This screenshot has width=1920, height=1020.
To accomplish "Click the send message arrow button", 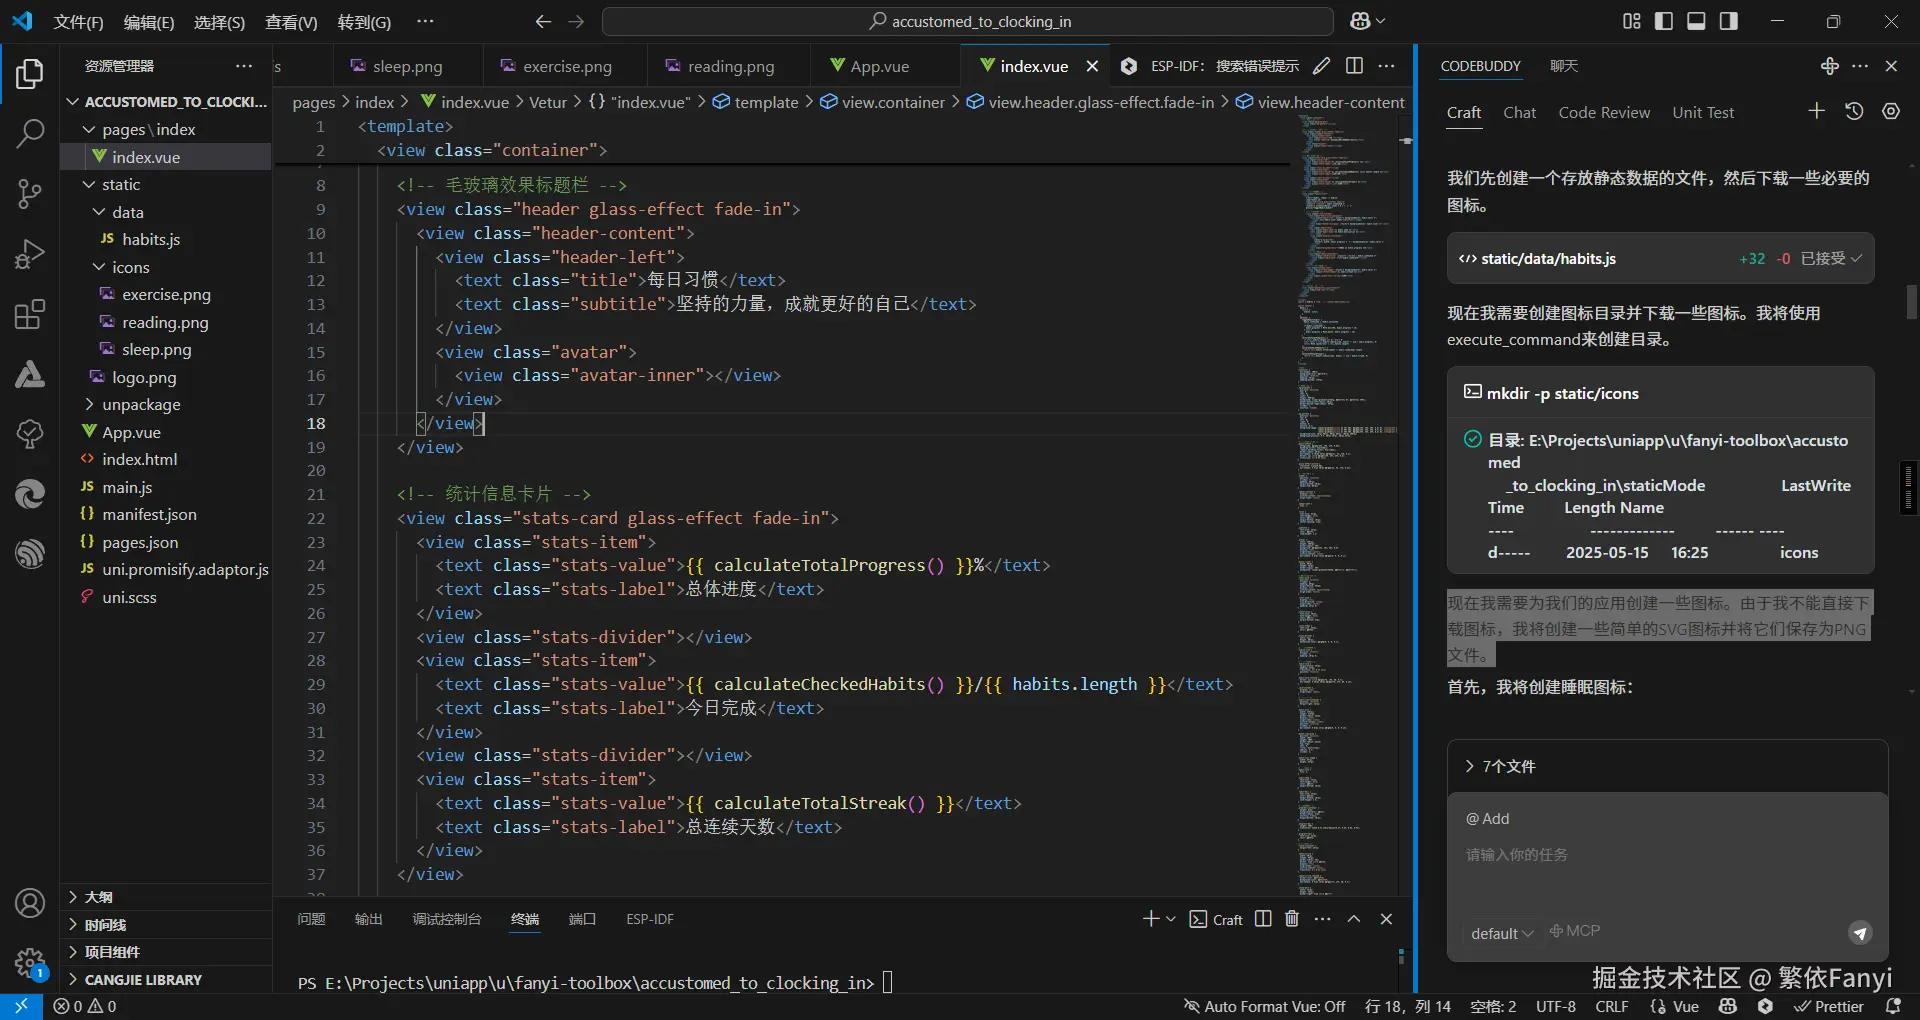I will (x=1859, y=933).
